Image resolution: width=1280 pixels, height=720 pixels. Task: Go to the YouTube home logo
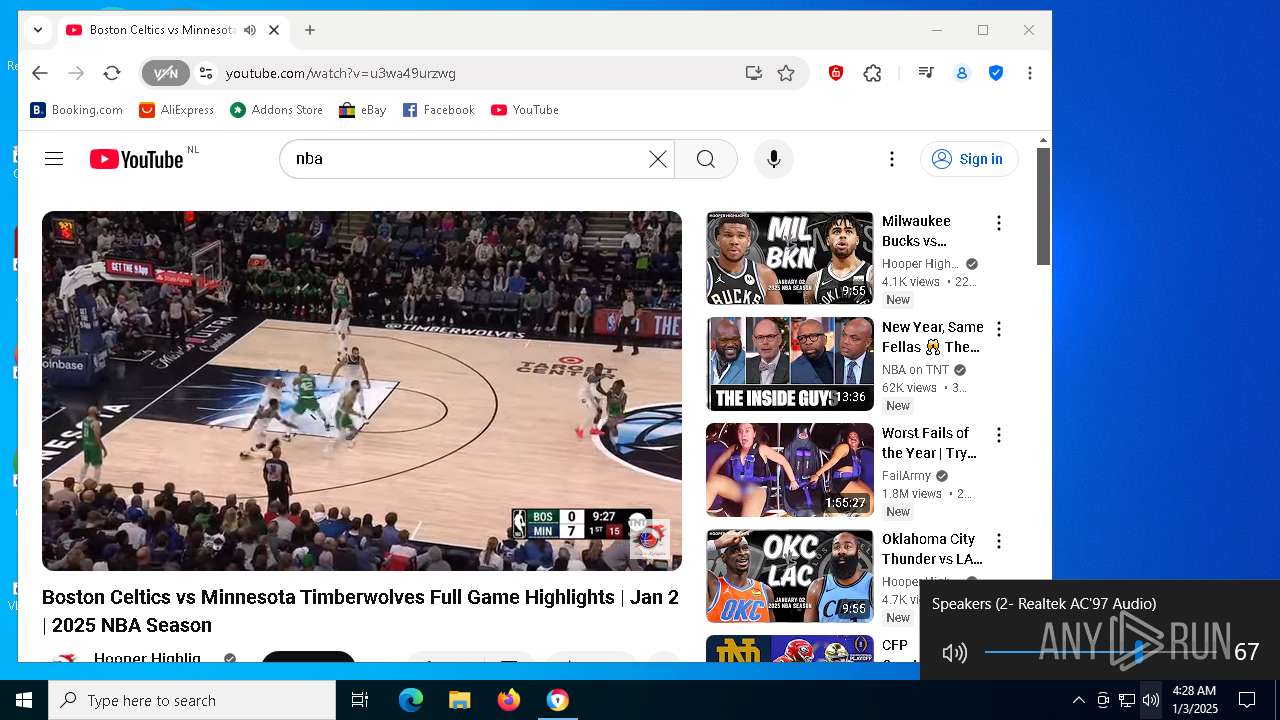pos(137,159)
